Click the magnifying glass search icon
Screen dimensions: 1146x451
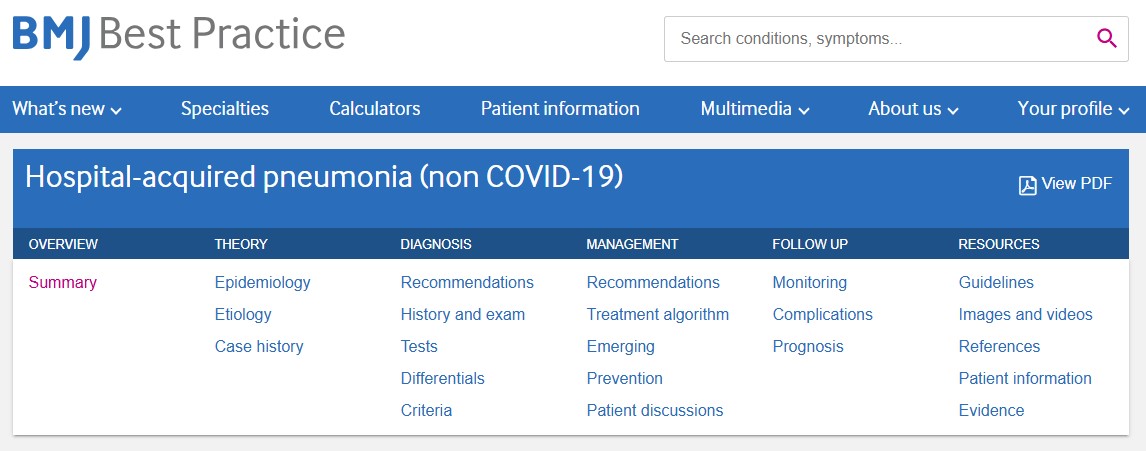(x=1106, y=39)
